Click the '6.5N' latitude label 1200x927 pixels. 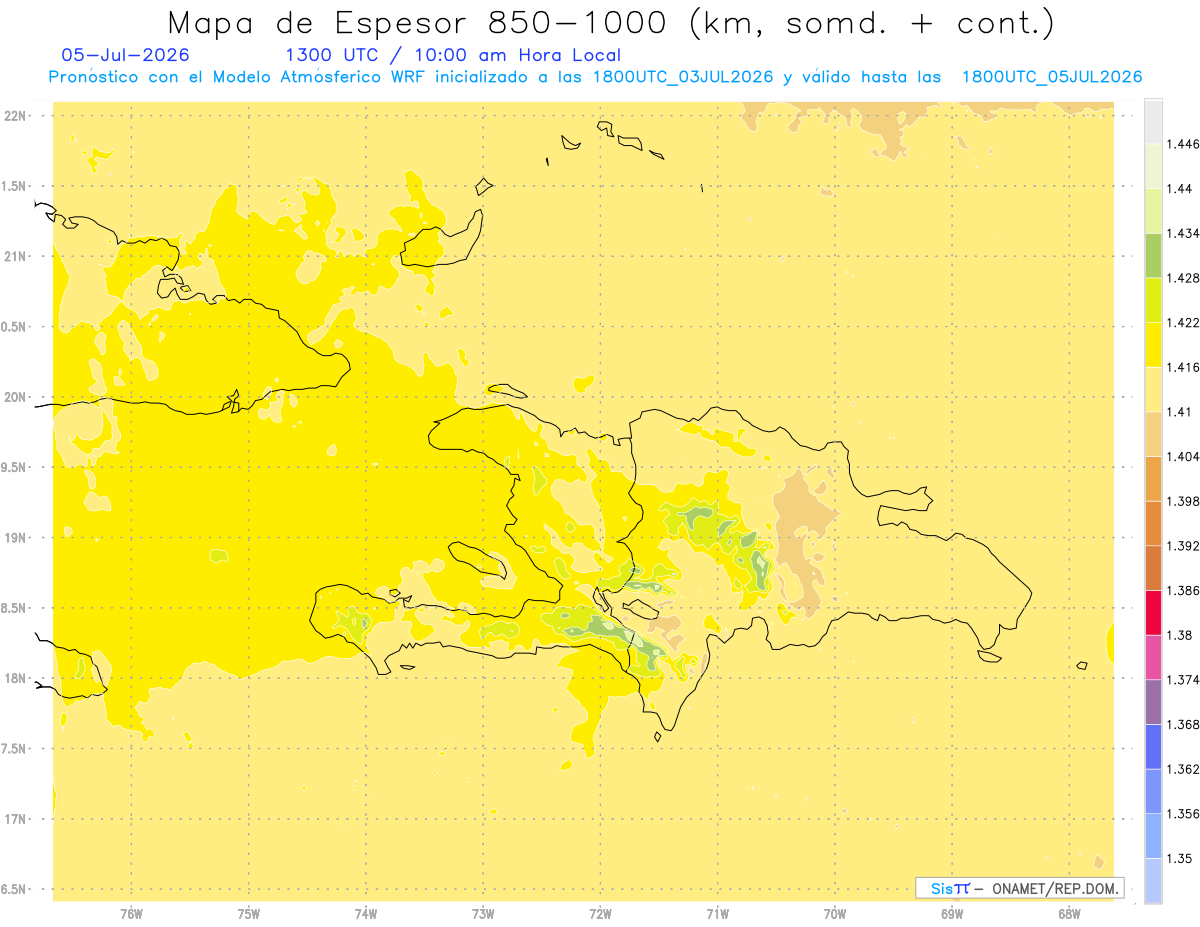15,889
